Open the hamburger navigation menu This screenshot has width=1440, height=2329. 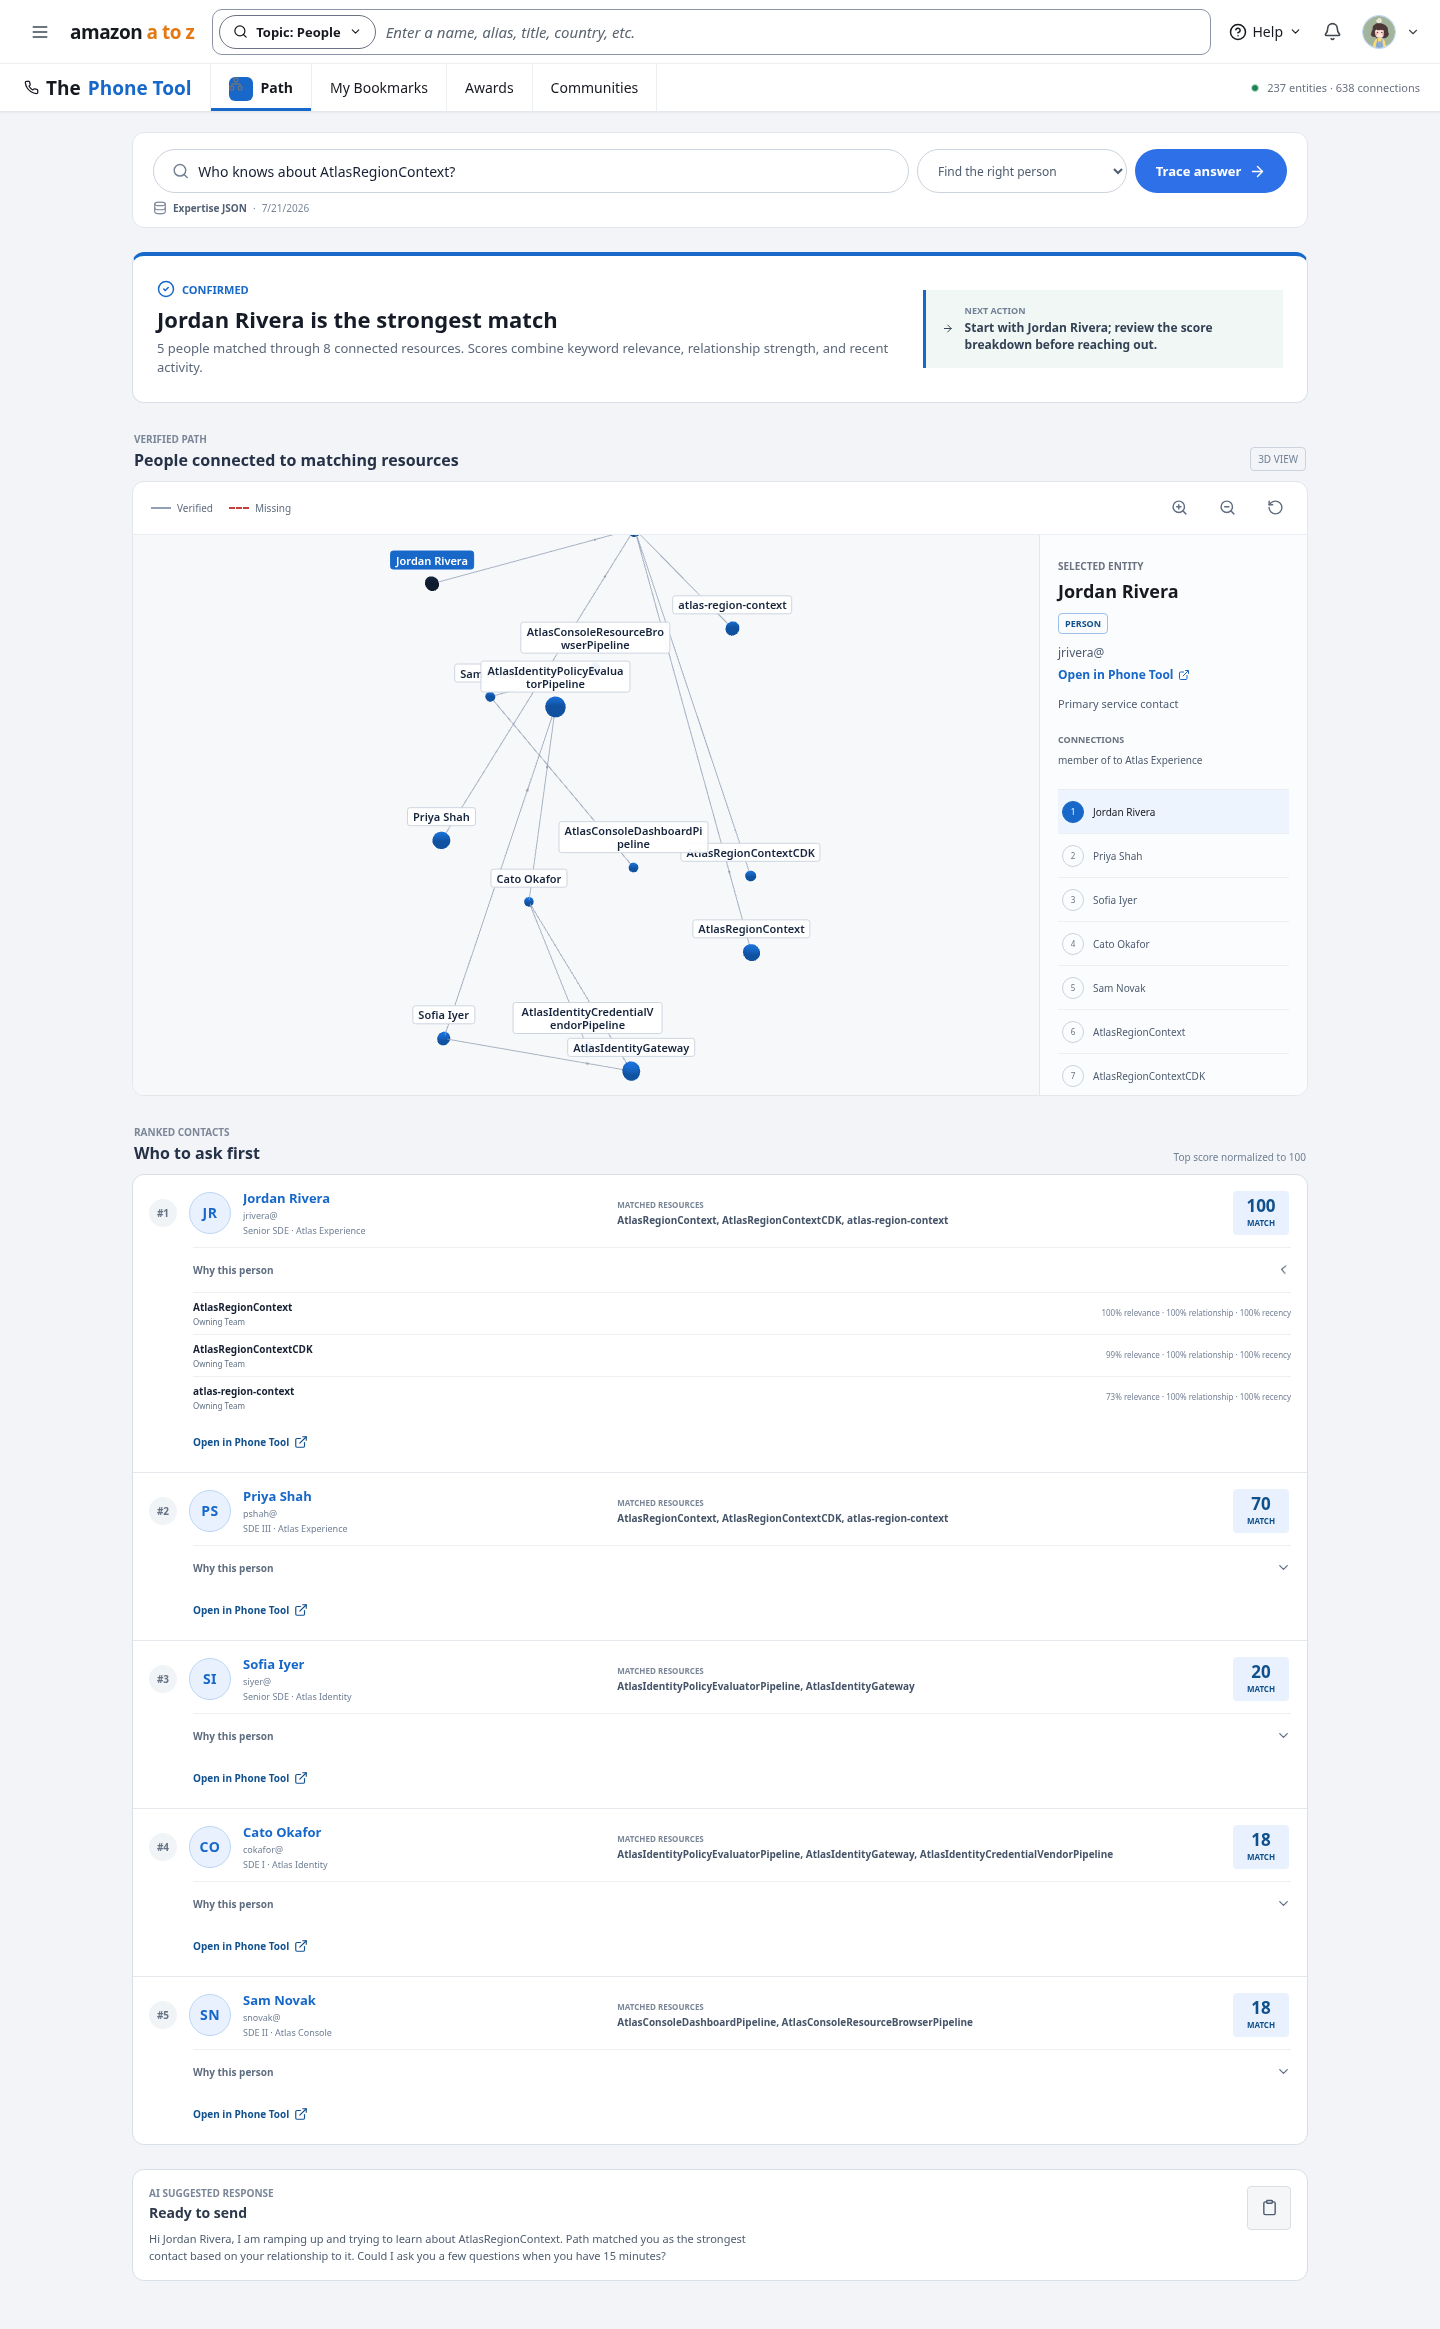40,32
